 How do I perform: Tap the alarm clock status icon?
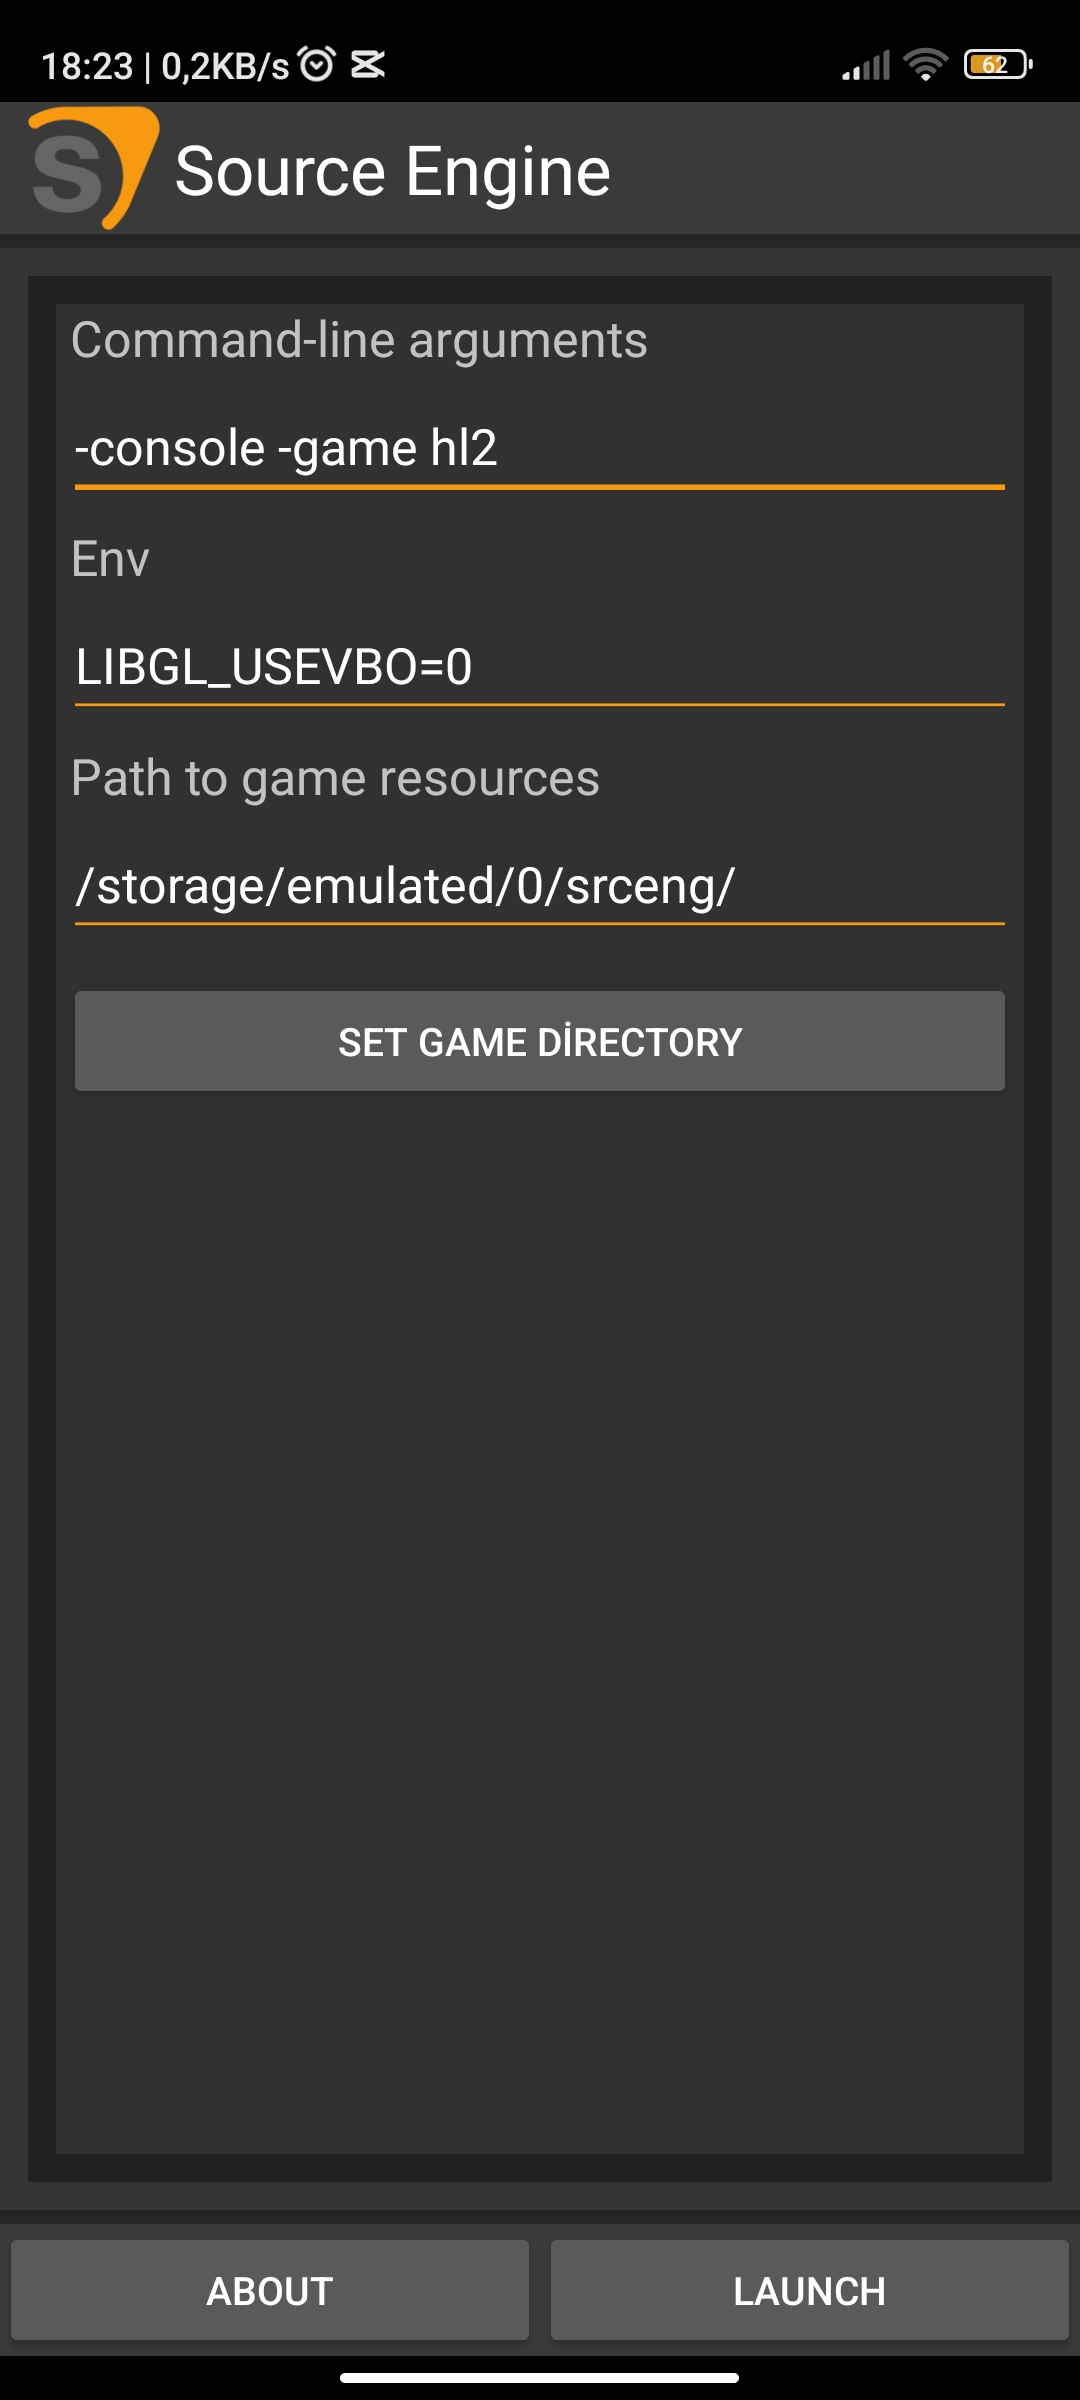tap(317, 64)
